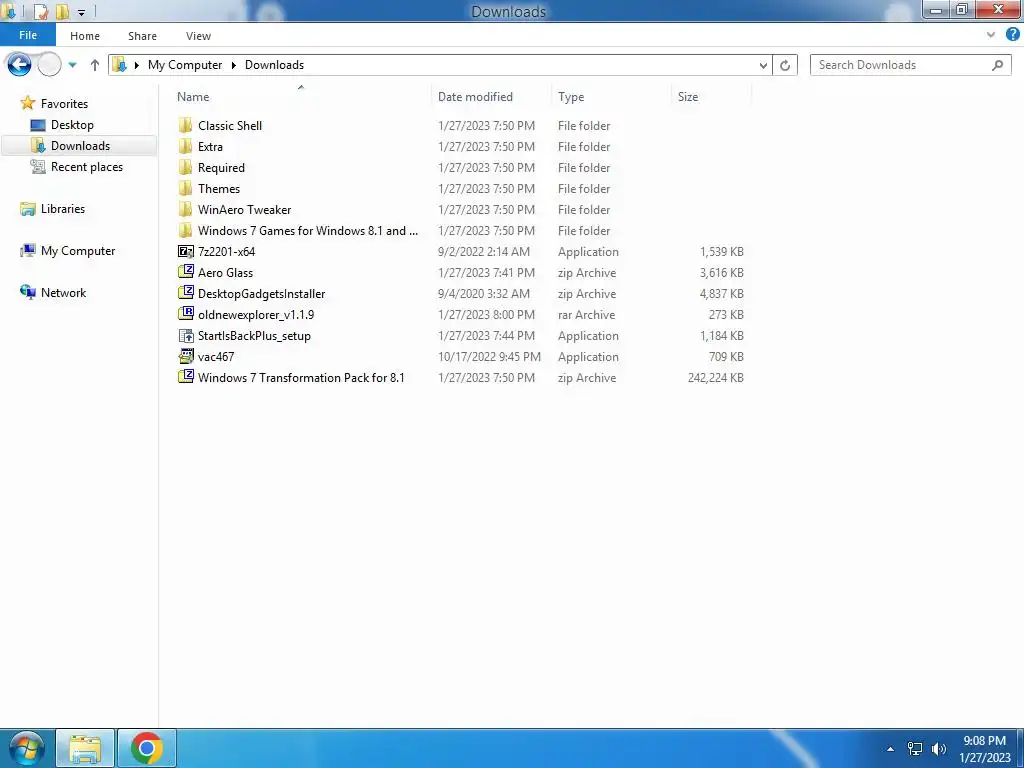
Task: Focus the Search Downloads field
Action: click(910, 65)
